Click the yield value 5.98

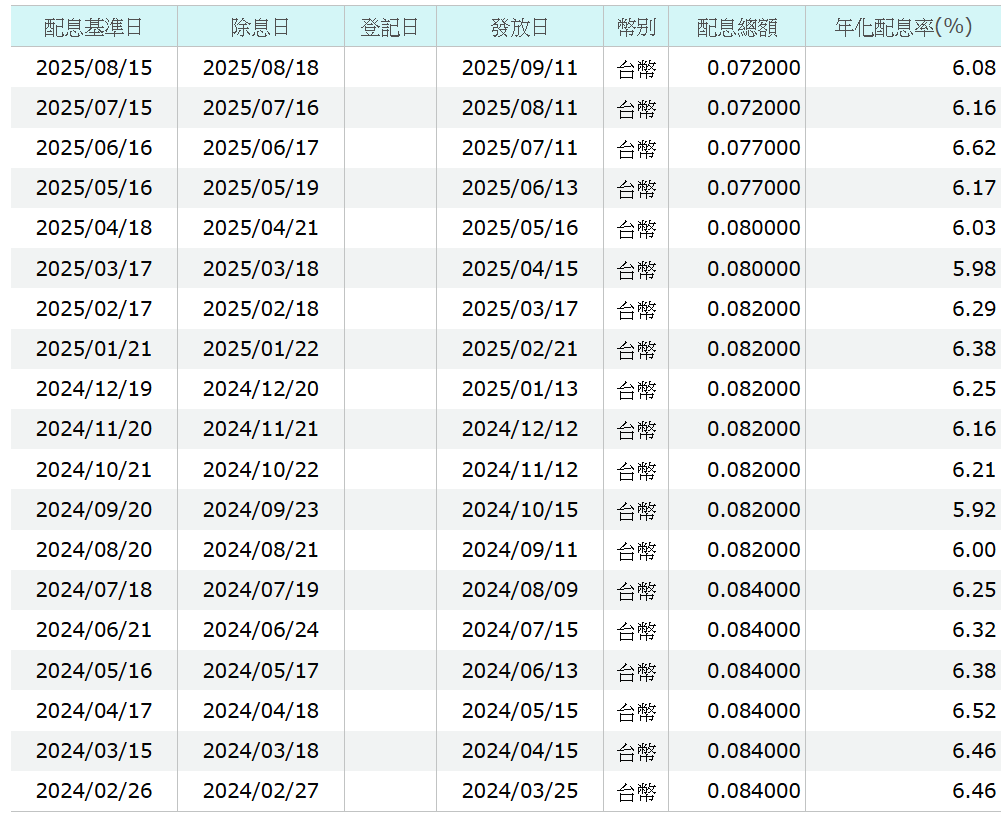(974, 269)
